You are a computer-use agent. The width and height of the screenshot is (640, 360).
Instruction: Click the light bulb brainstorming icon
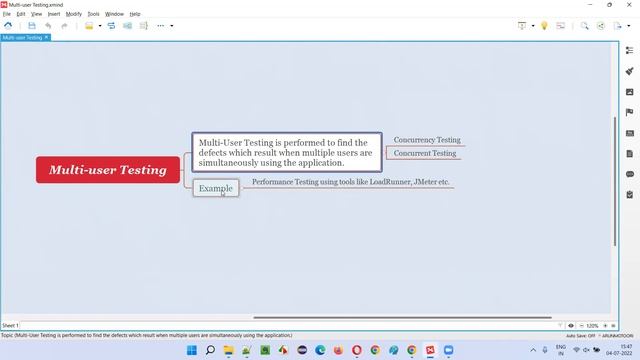pos(544,26)
